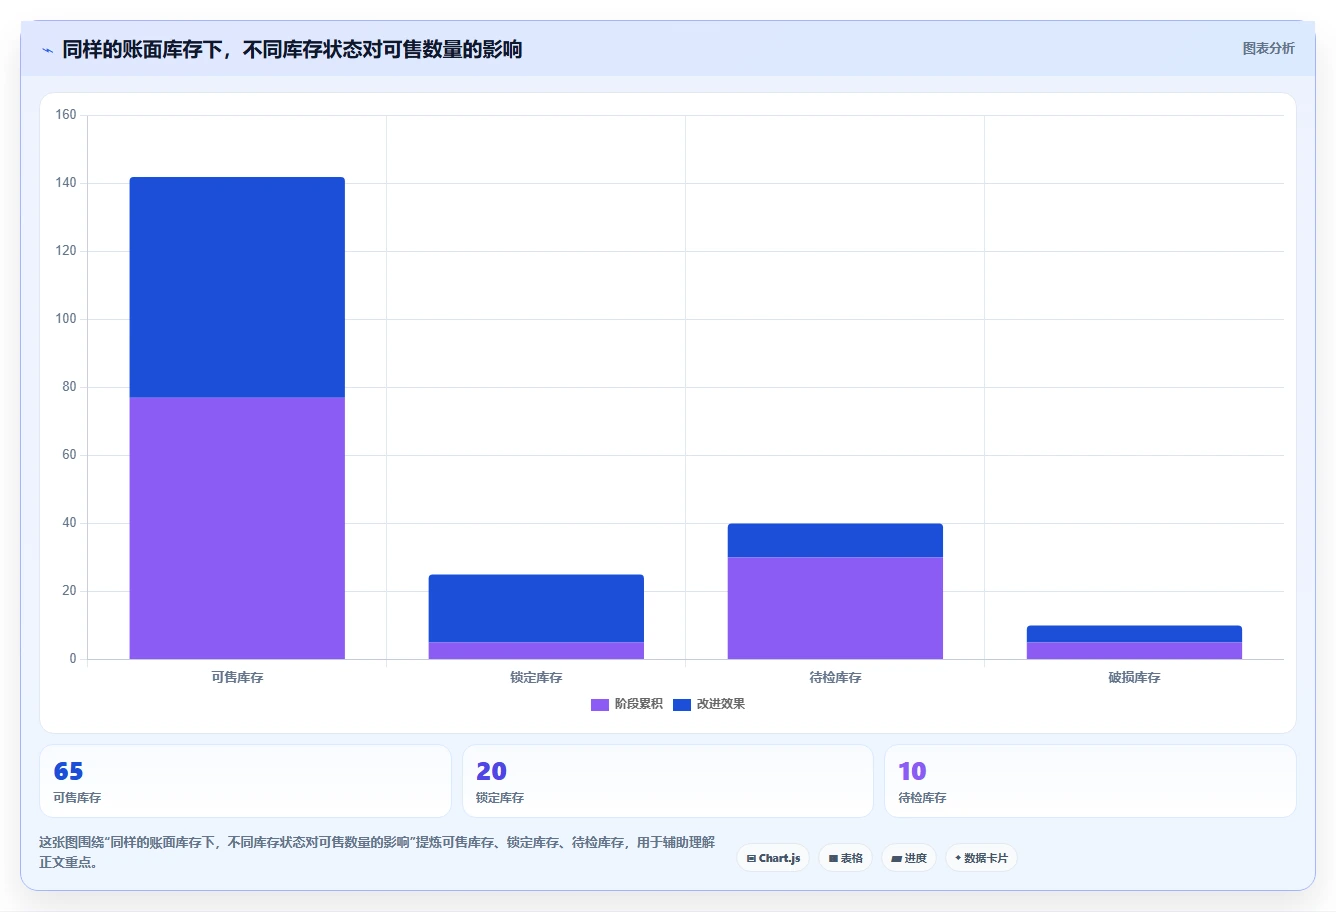Click the 数据卡片 tag chip
Screen dimensions: 1336x912
[x=981, y=858]
